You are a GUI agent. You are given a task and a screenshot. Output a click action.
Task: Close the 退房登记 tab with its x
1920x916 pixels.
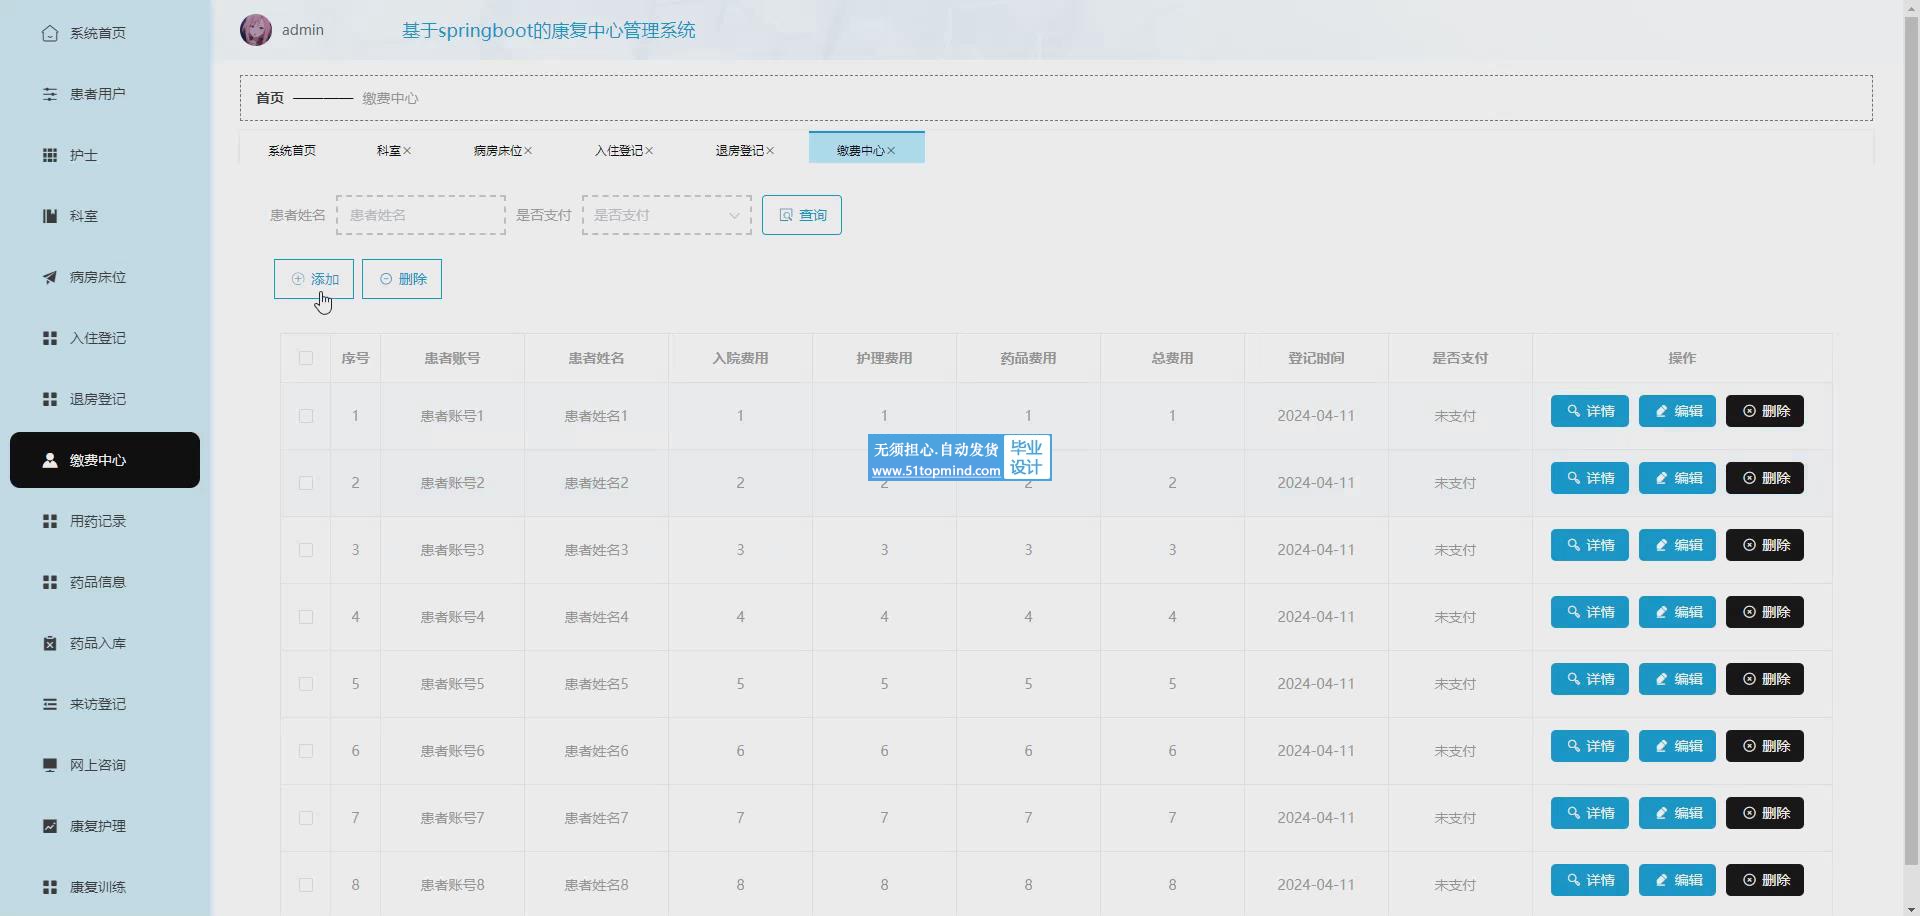coord(770,151)
